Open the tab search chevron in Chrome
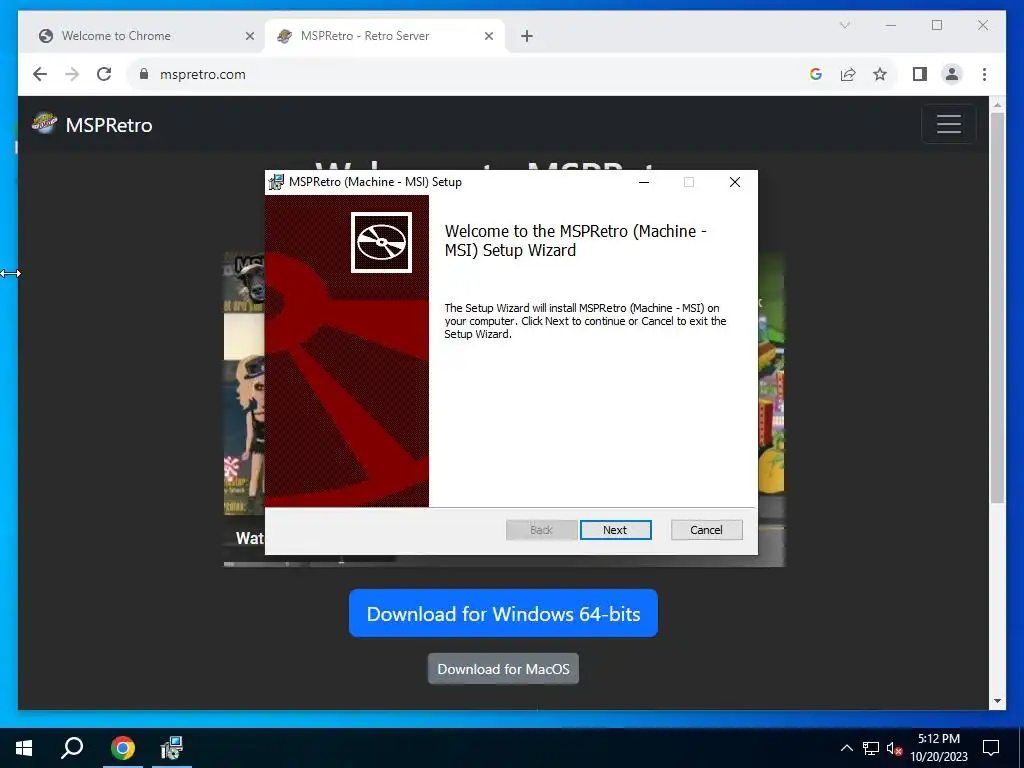1024x768 pixels. point(844,25)
